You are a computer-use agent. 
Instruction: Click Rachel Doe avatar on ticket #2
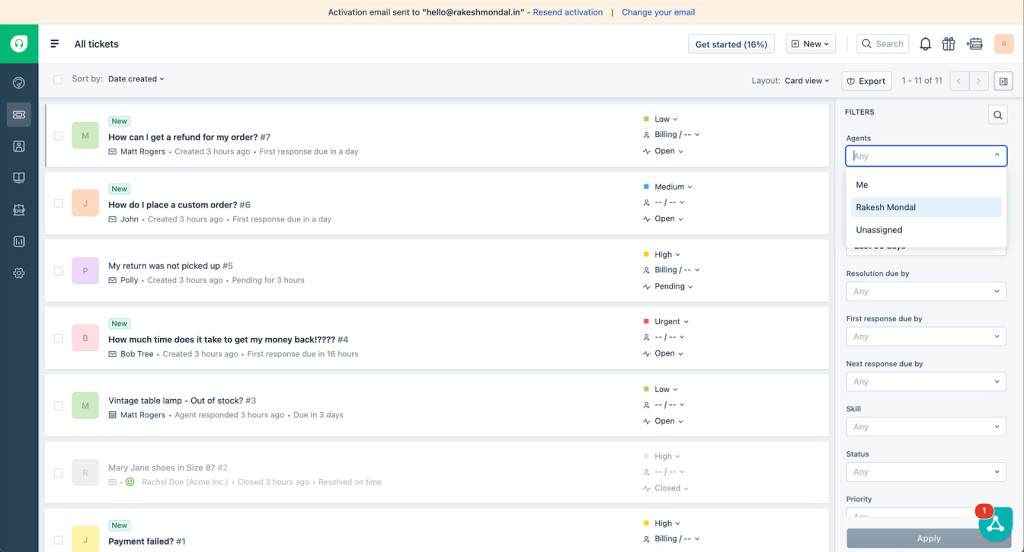(x=85, y=472)
